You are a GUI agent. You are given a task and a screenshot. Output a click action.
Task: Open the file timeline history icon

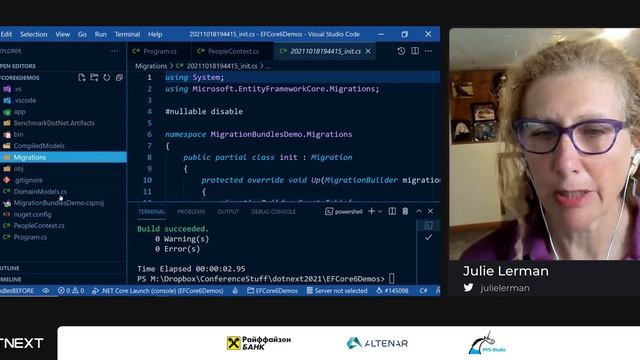401,51
